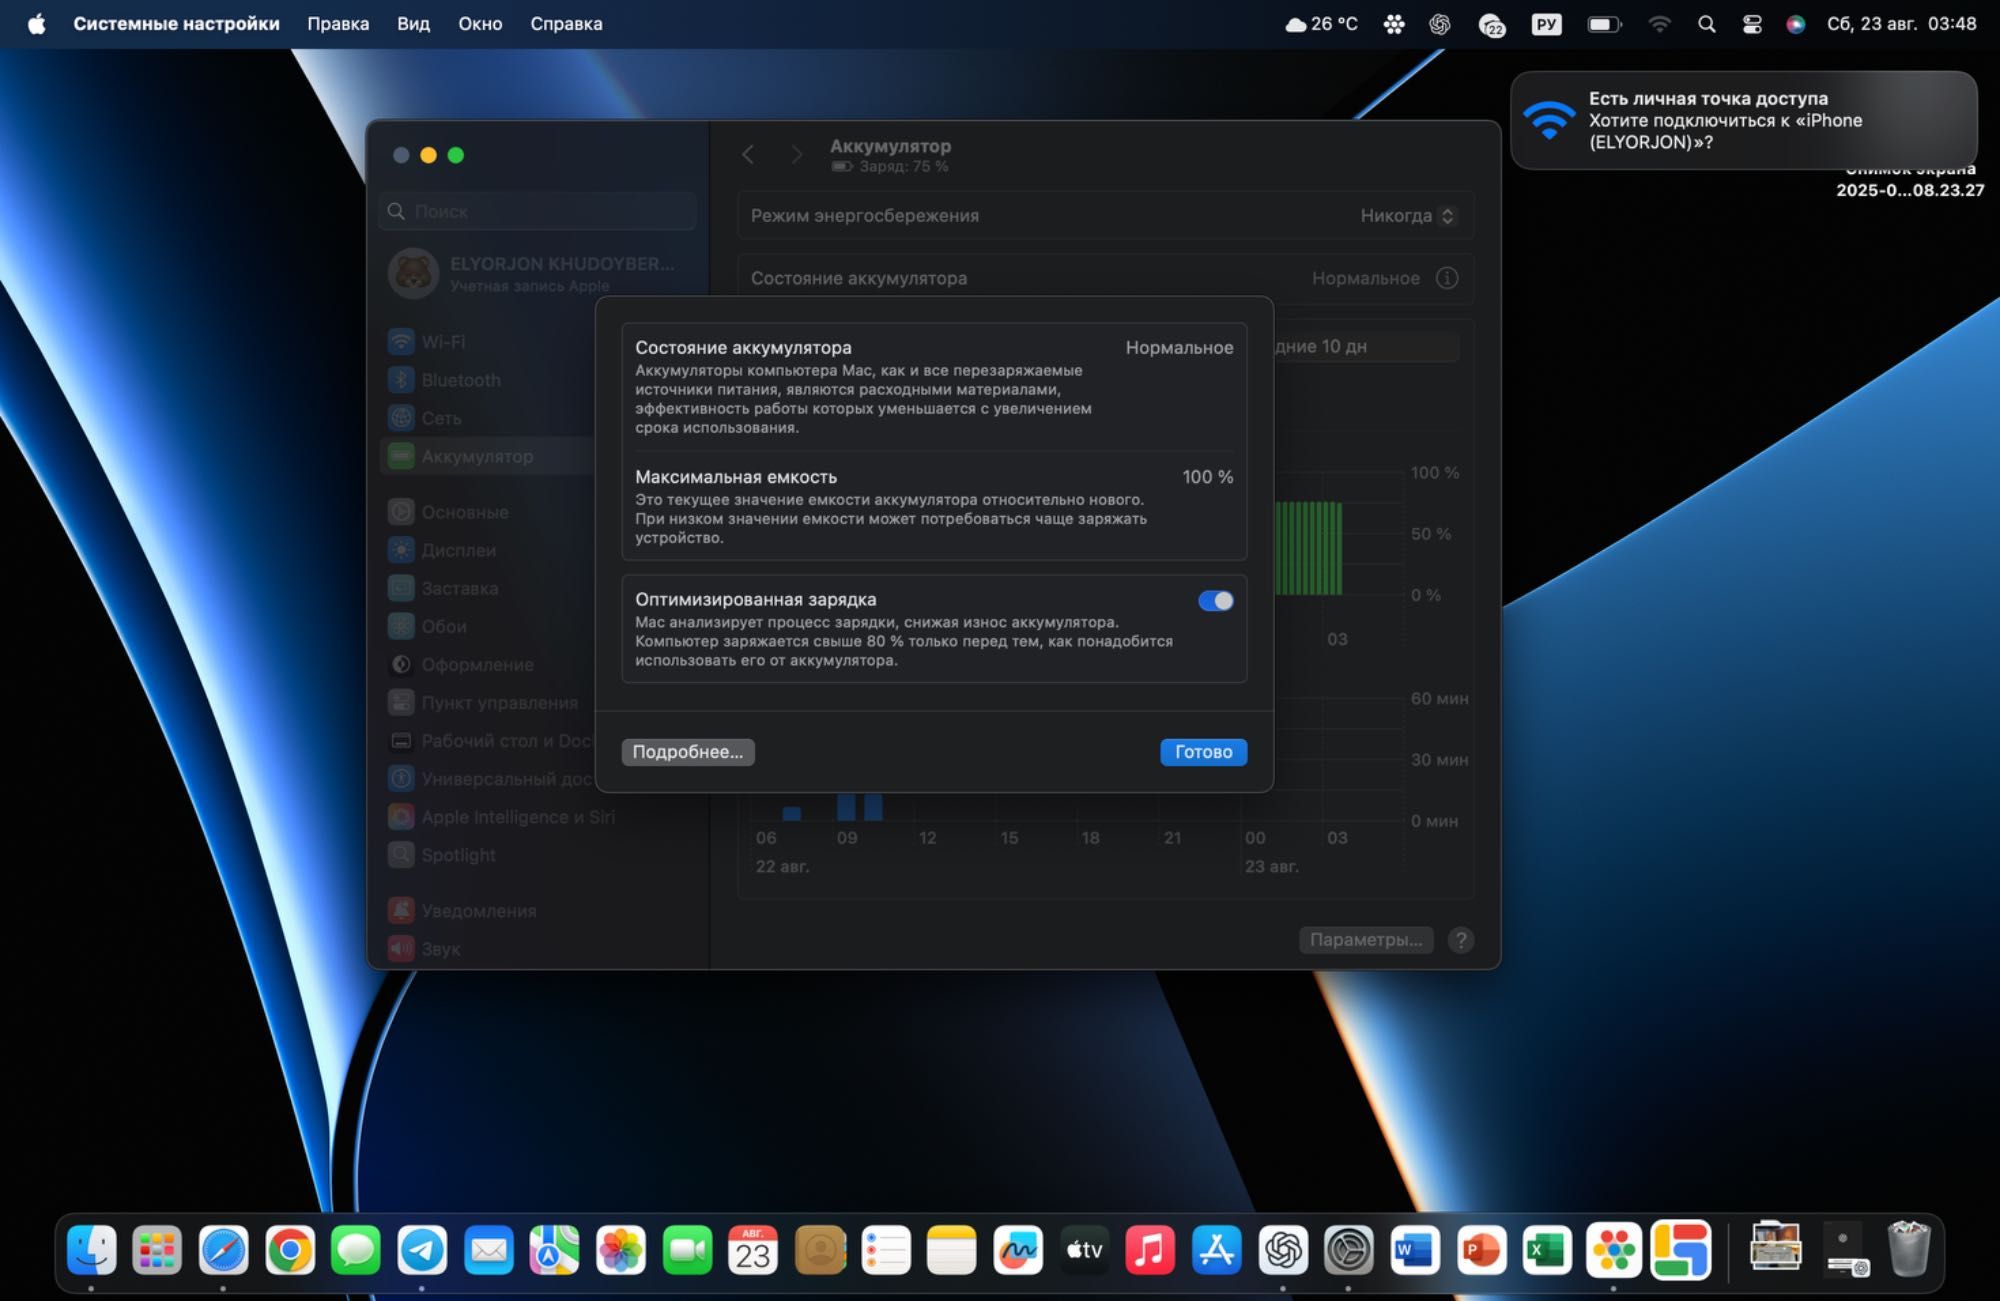Open the Подробнее... link button

688,752
